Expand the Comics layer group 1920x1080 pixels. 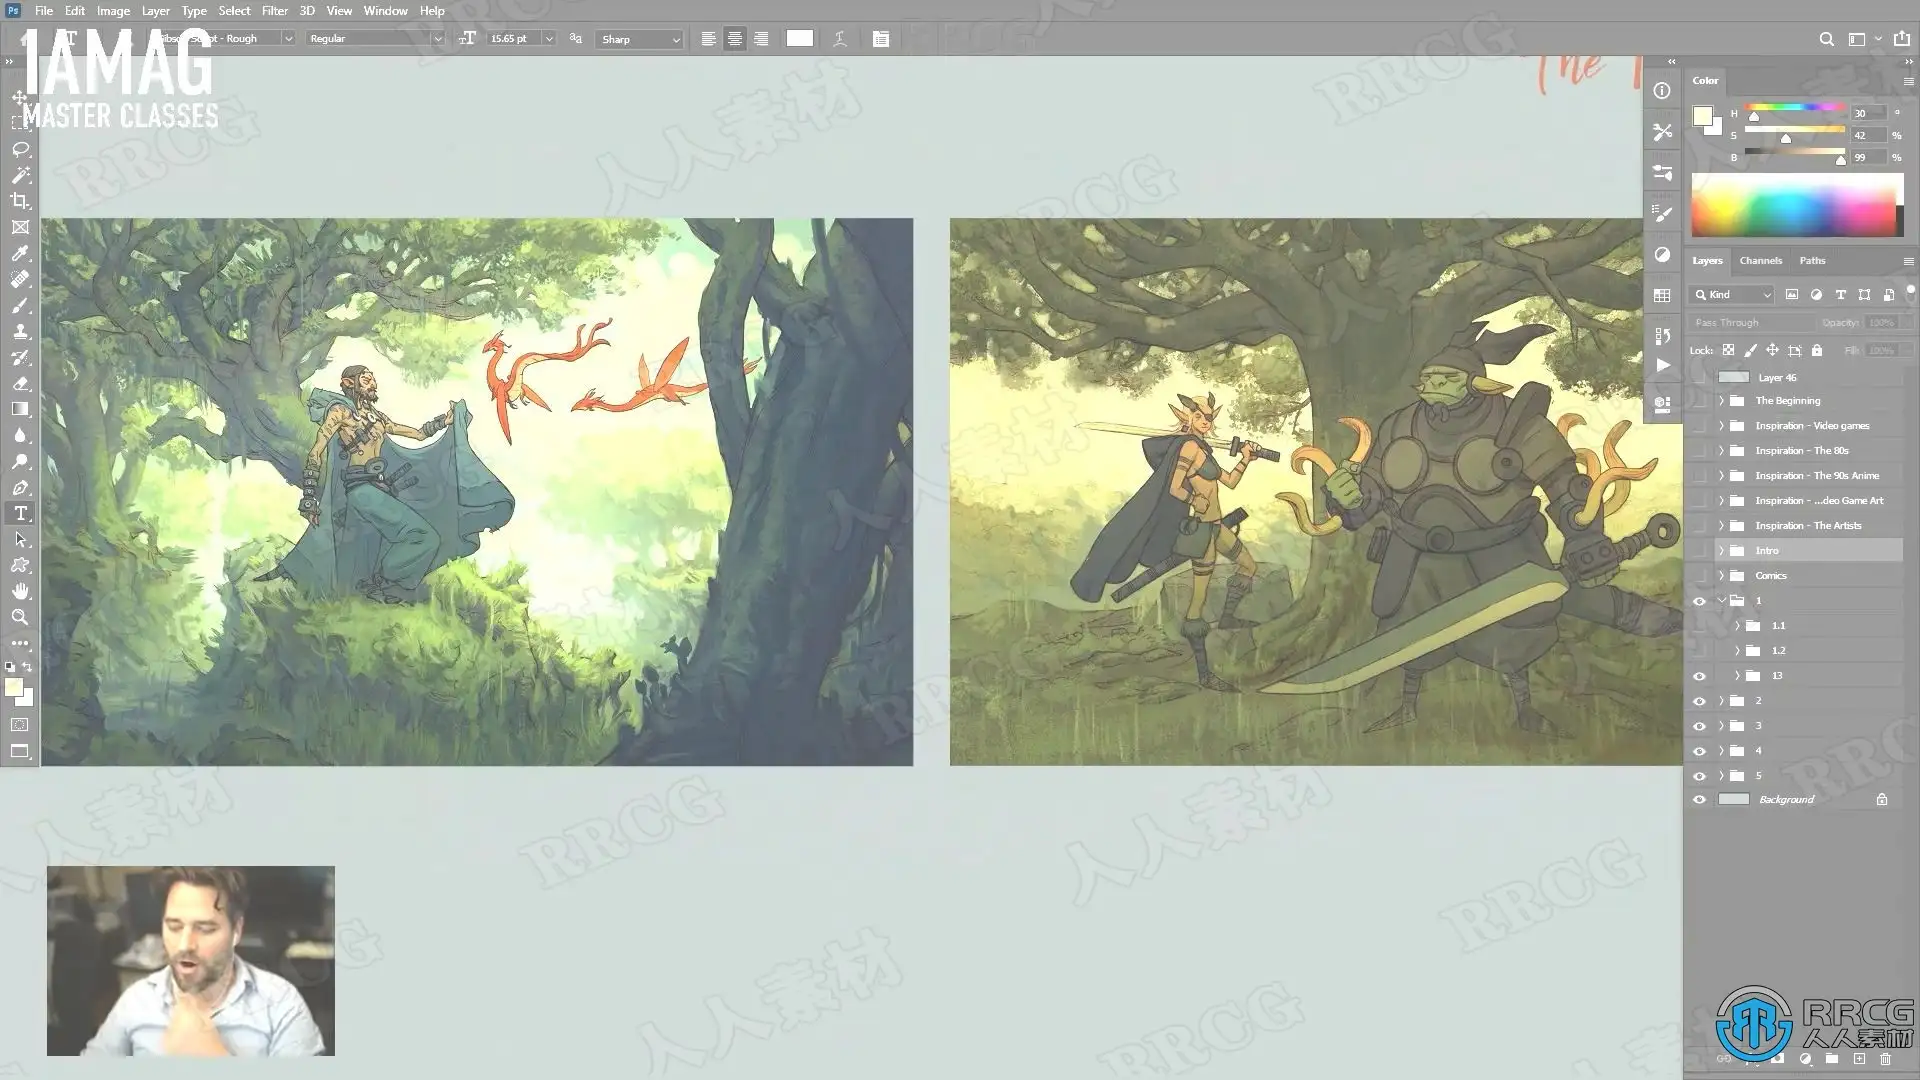click(1722, 576)
